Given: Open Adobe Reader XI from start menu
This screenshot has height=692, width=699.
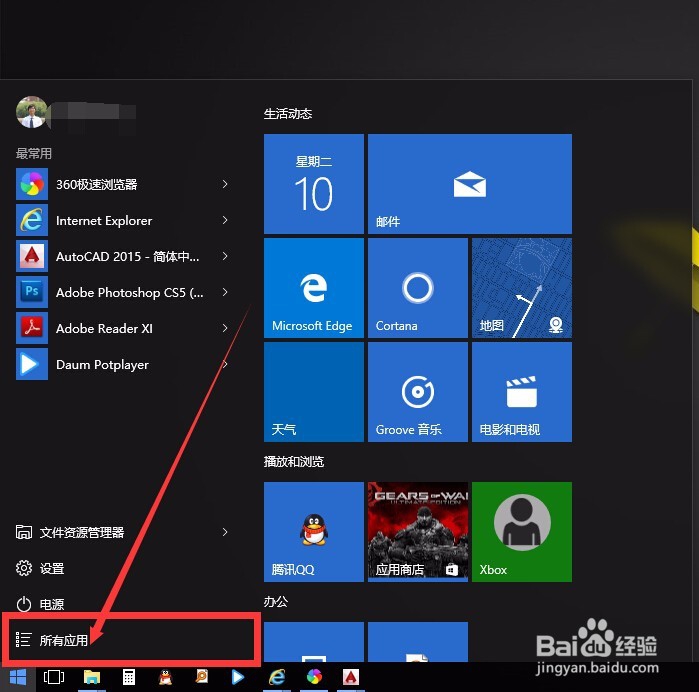Looking at the screenshot, I should click(x=121, y=328).
